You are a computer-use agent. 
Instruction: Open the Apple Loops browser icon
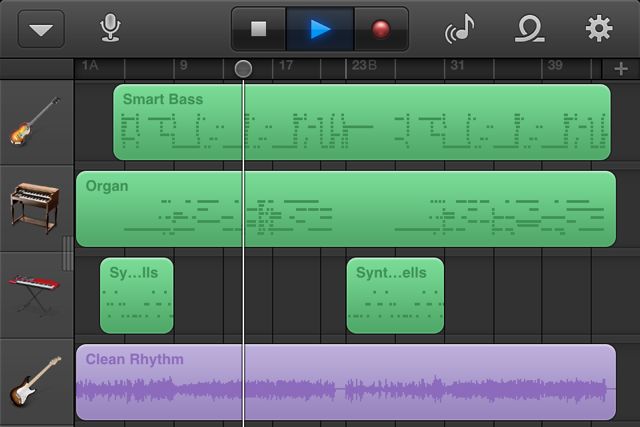529,29
